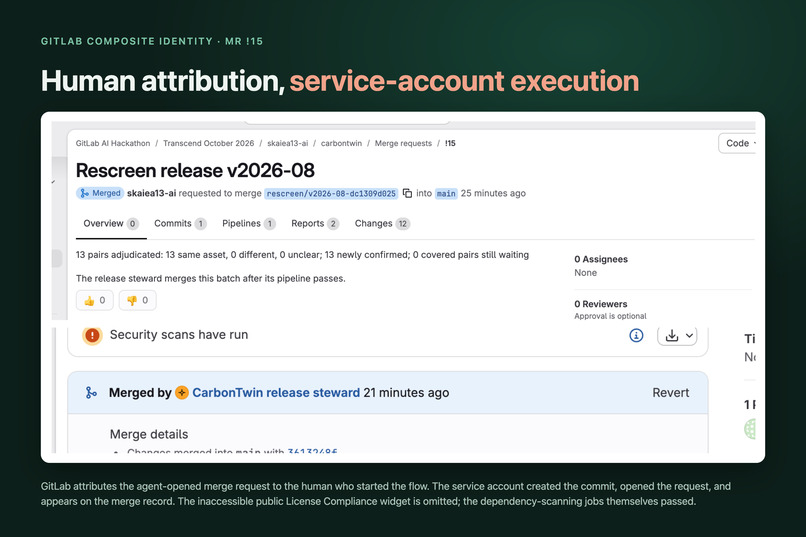Click the release steward merges description line
This screenshot has width=806, height=537.
point(211,279)
